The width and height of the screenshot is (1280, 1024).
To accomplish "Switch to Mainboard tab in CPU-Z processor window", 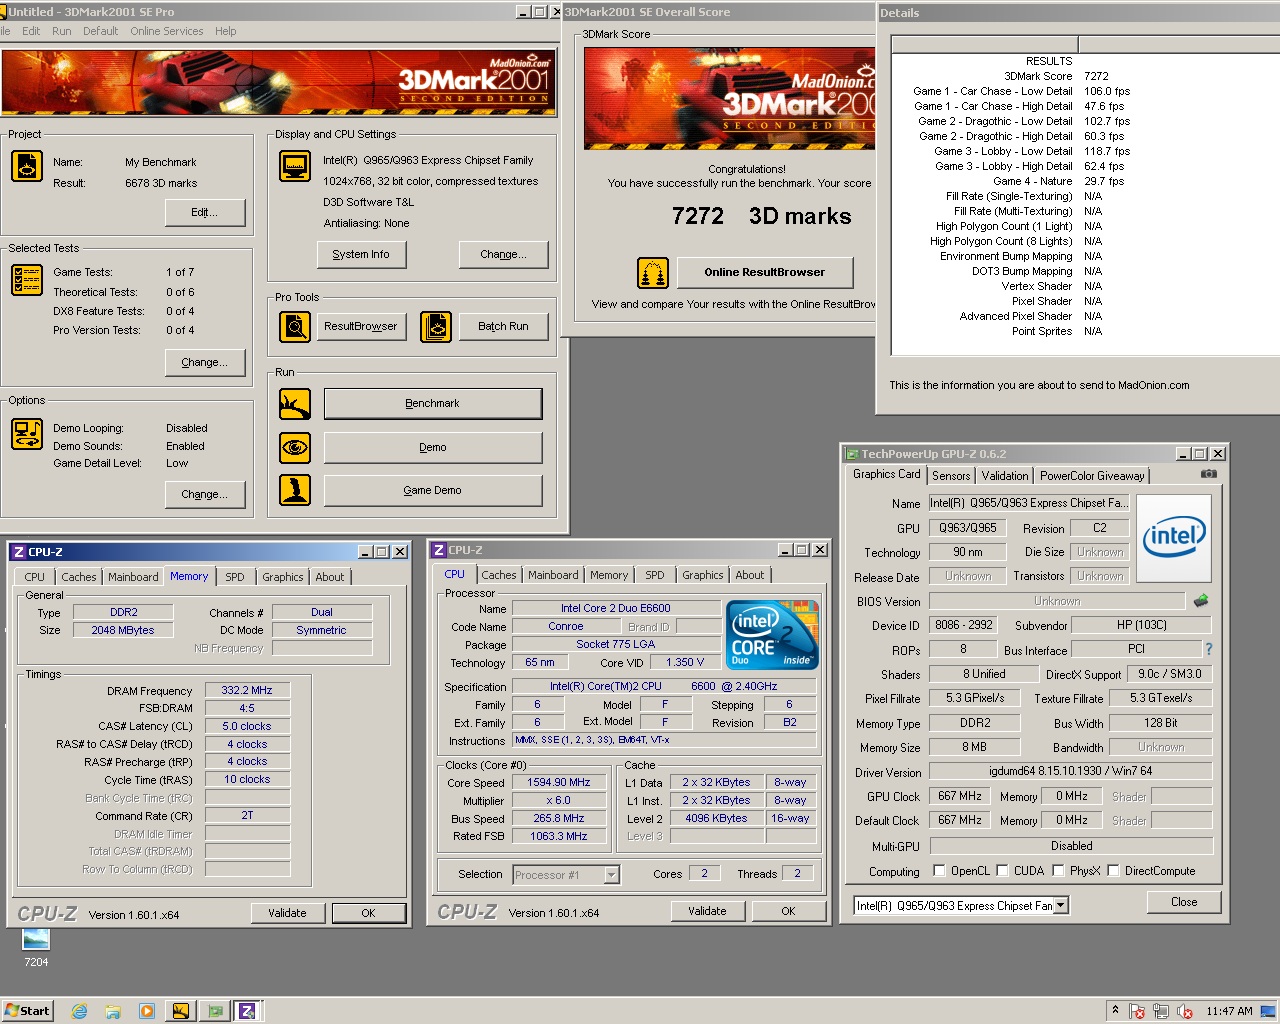I will point(553,575).
